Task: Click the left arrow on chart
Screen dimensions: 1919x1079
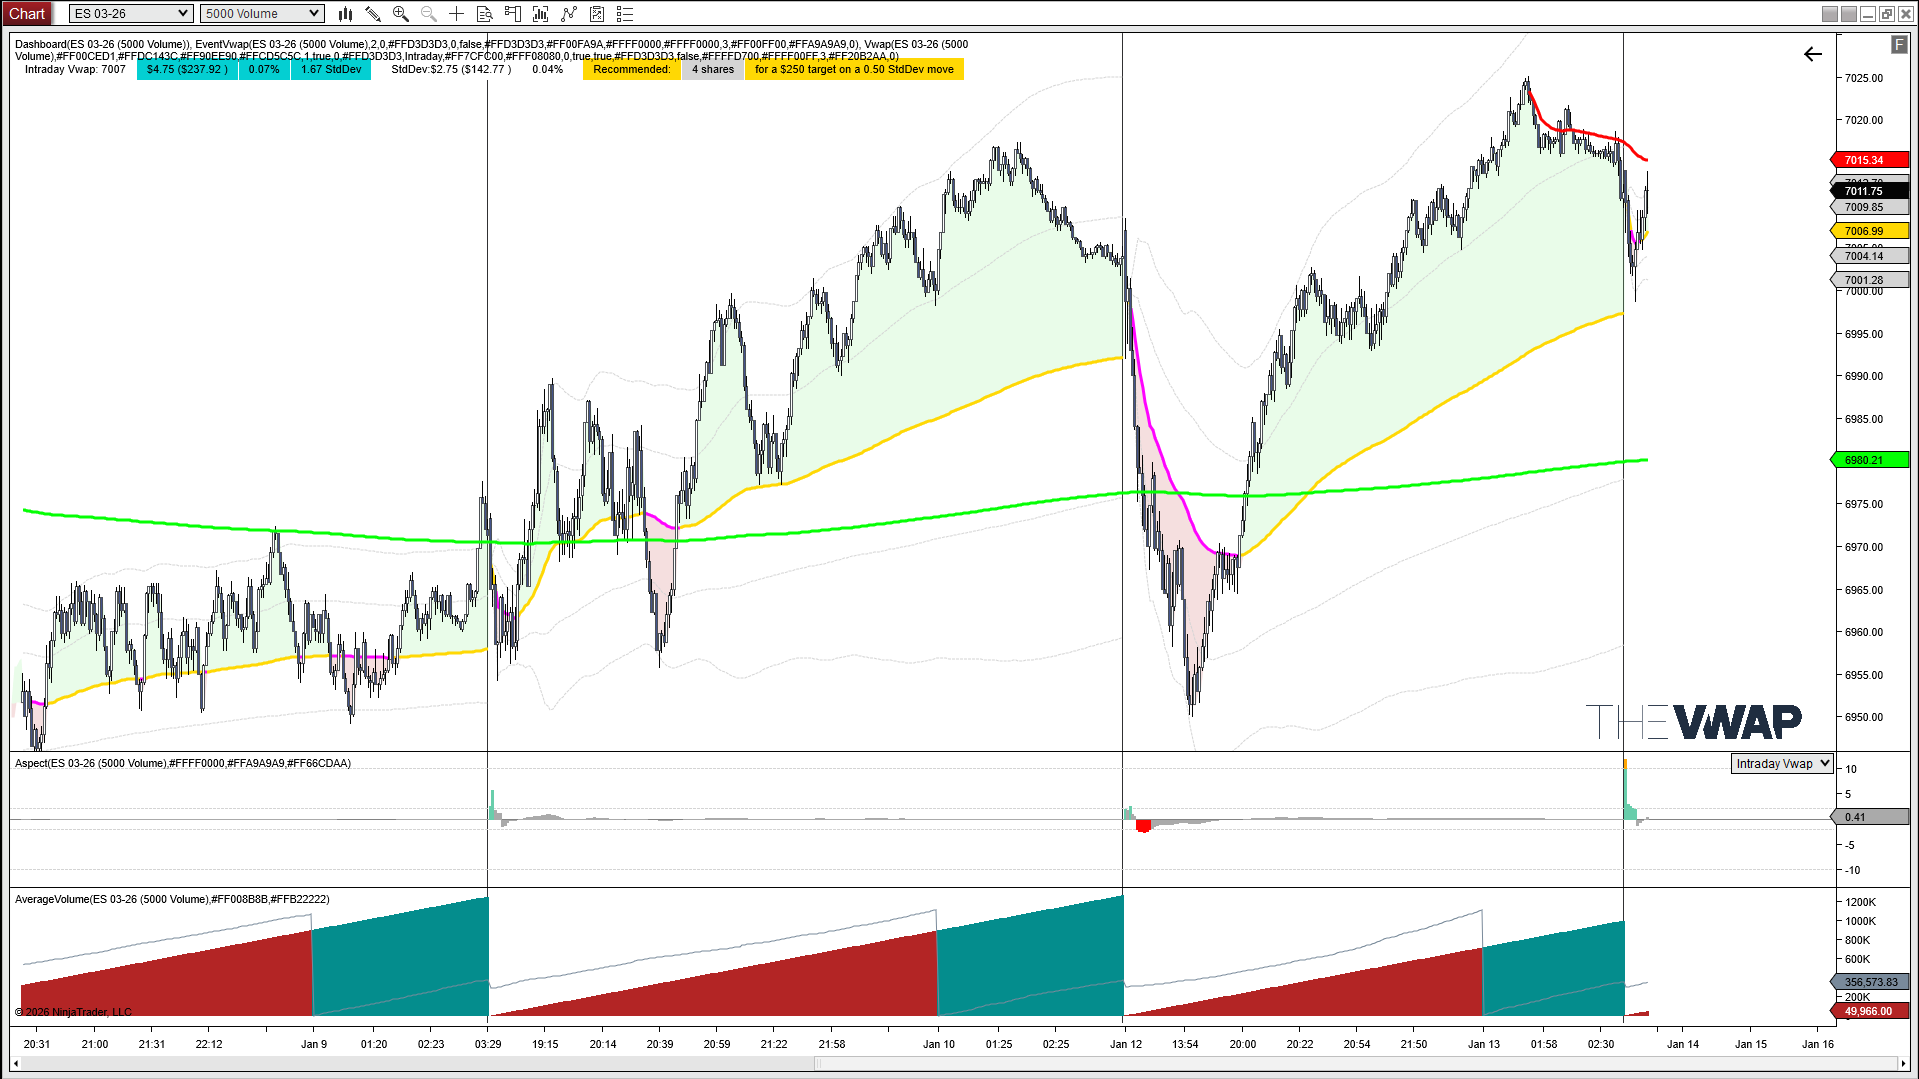Action: 1813,55
